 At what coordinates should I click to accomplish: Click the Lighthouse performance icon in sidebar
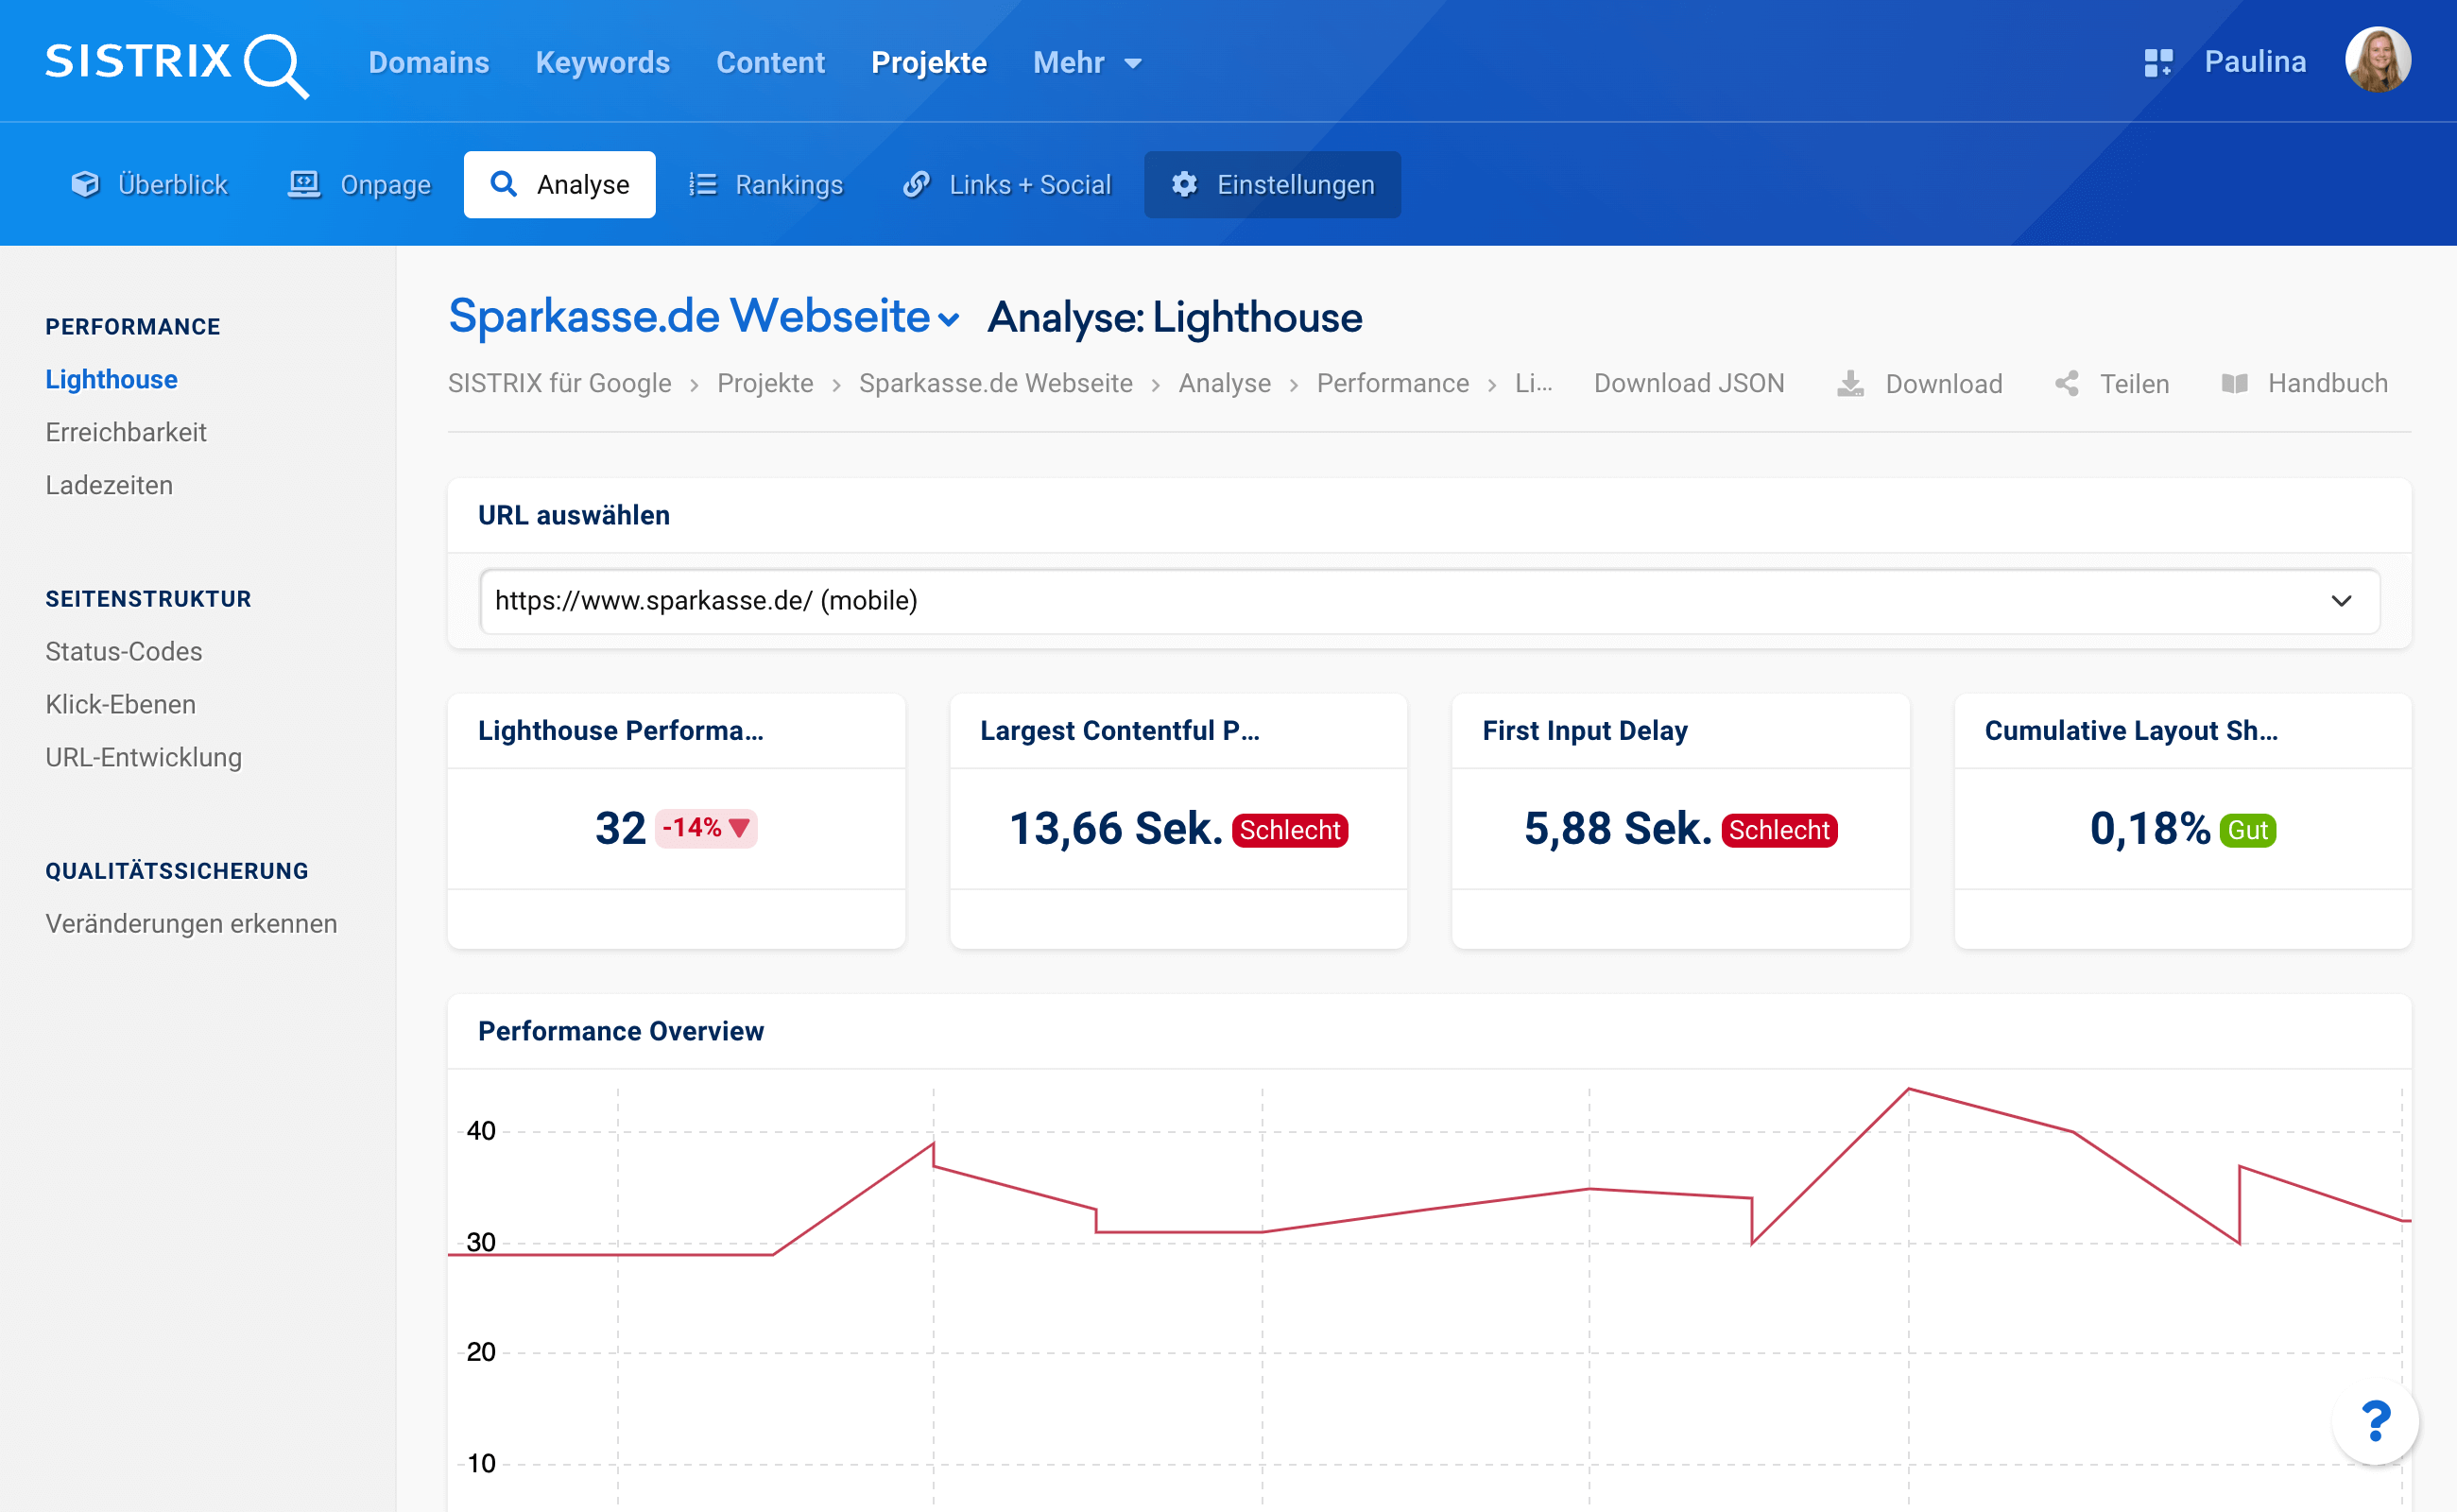click(x=112, y=377)
